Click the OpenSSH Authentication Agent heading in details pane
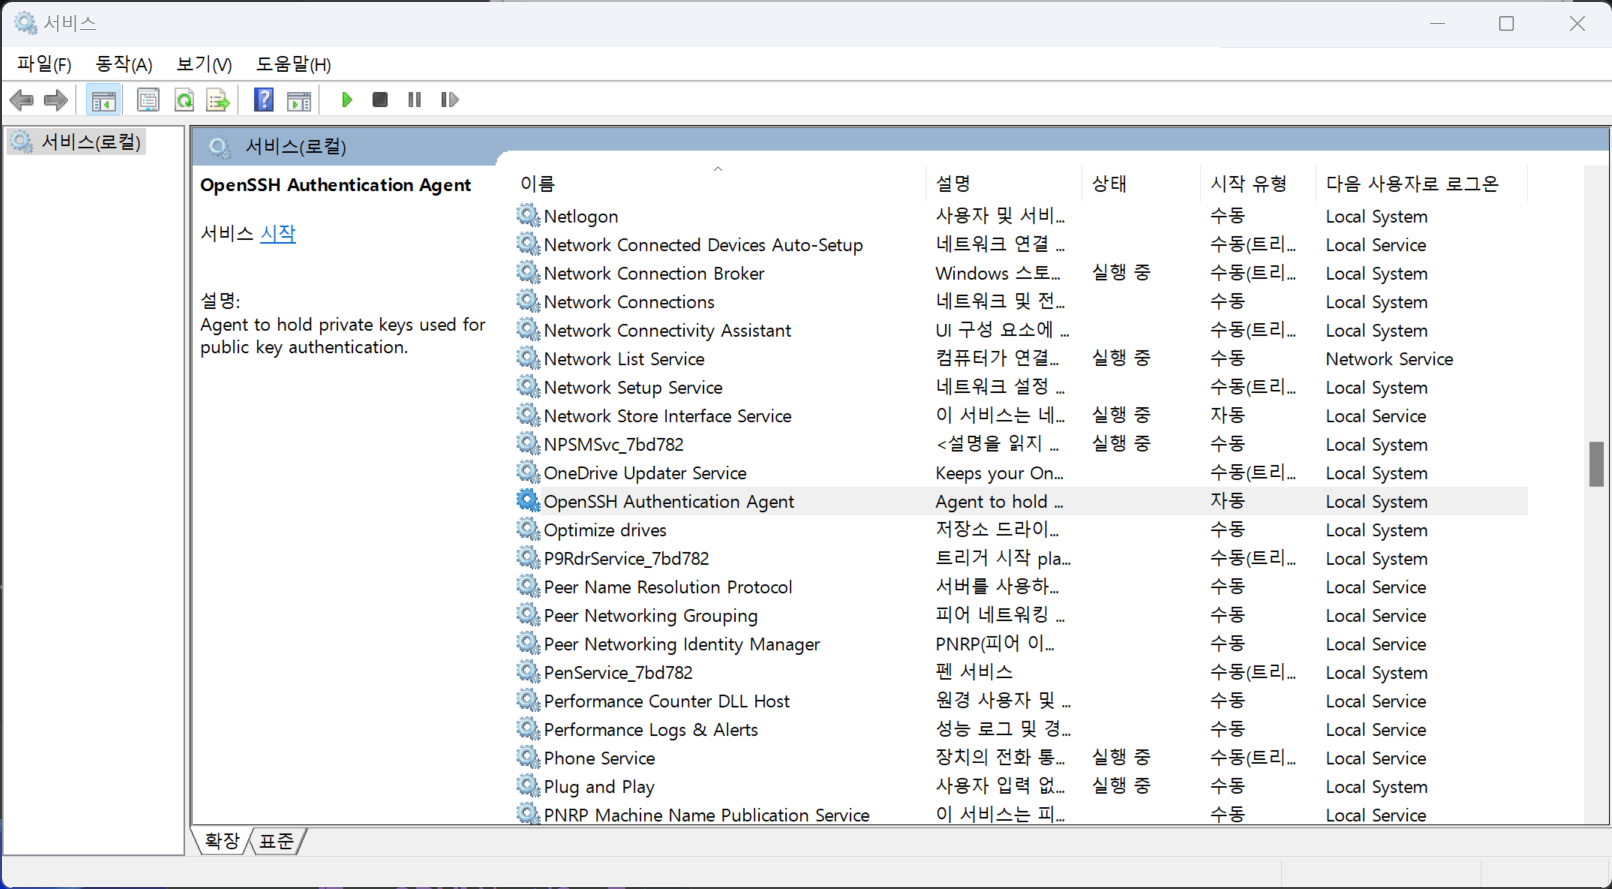The width and height of the screenshot is (1612, 889). click(335, 184)
